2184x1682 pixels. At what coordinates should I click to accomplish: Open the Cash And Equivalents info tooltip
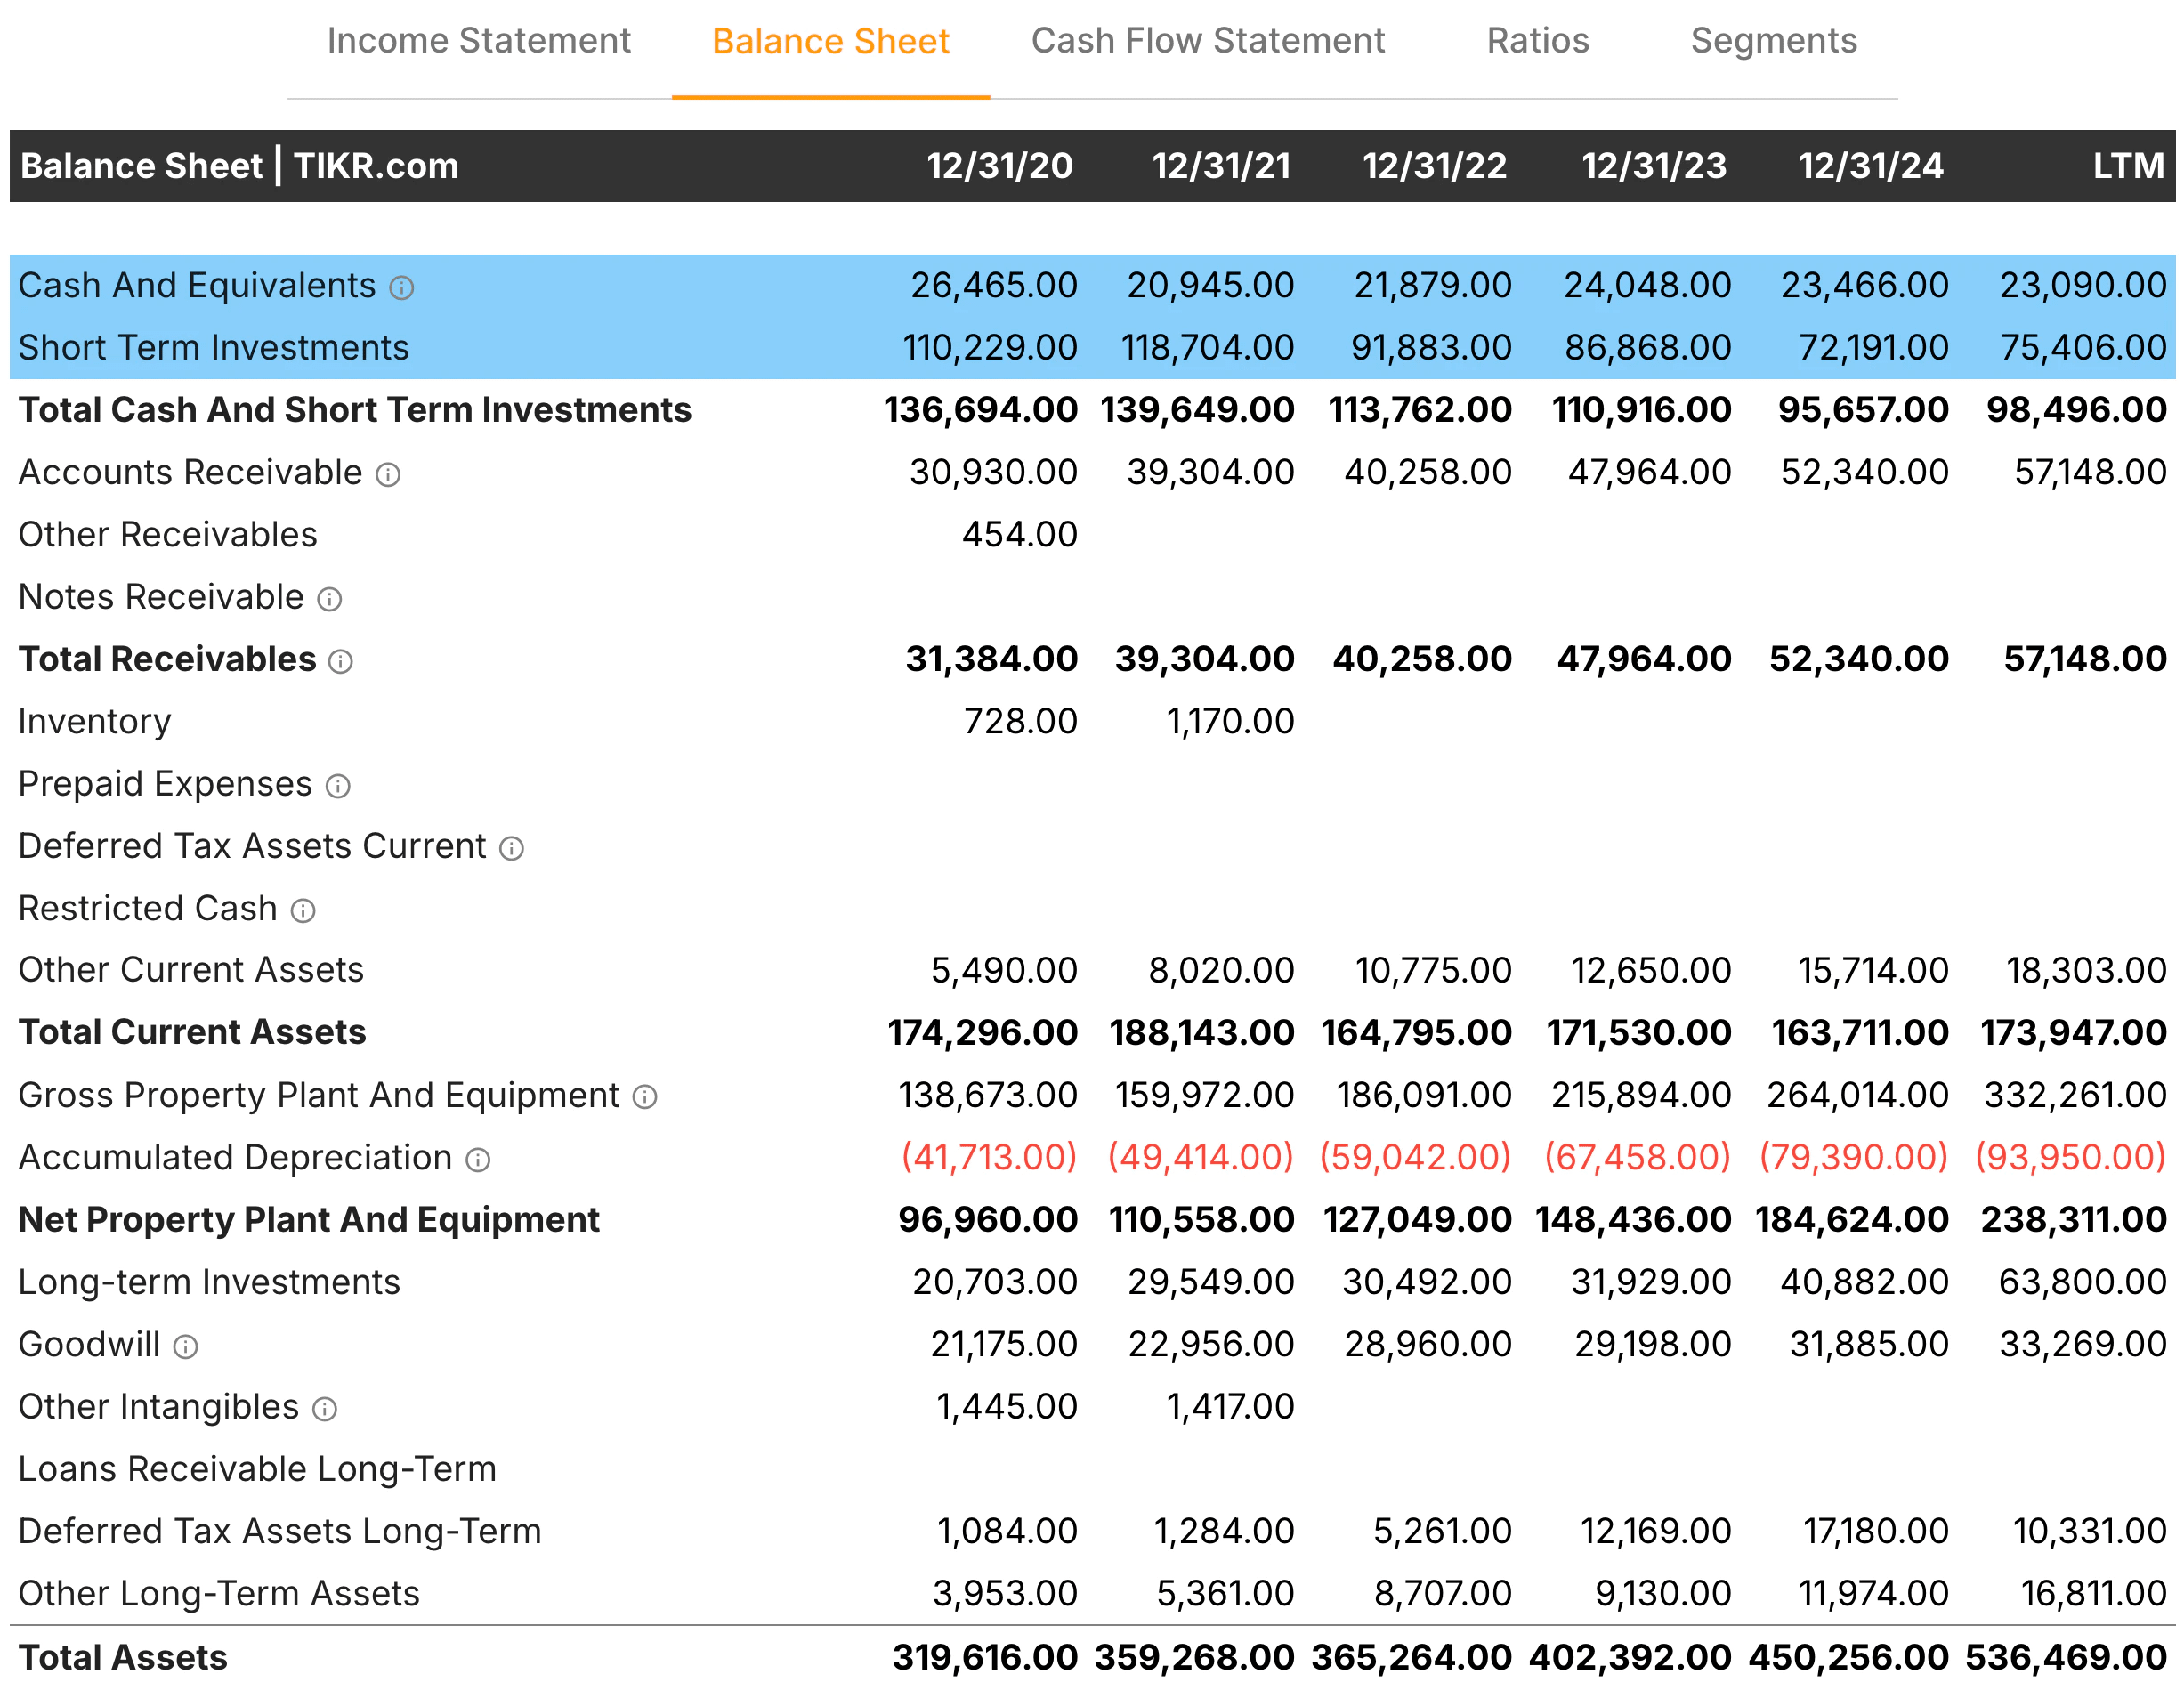(x=404, y=289)
